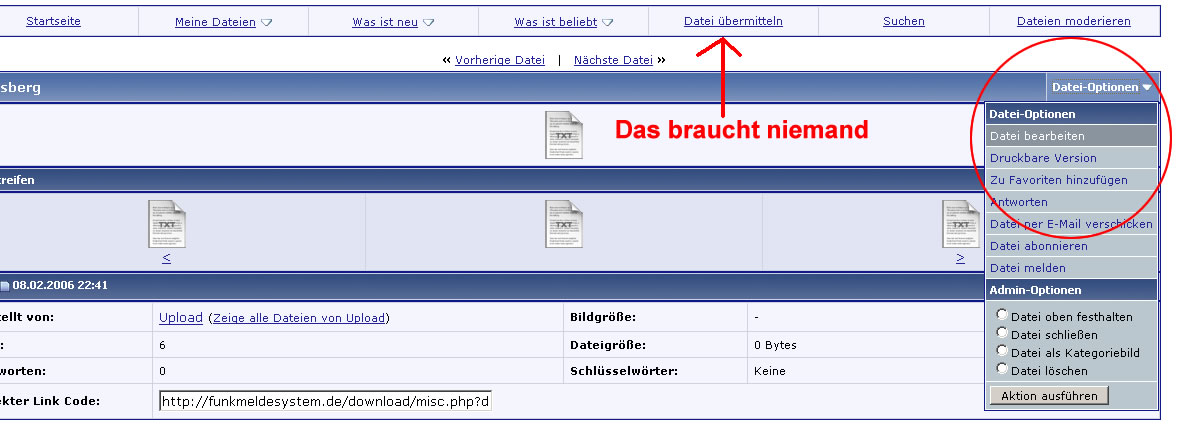Select 'Datei als Kategoriebild' radio option
1179x428 pixels.
coord(1002,351)
